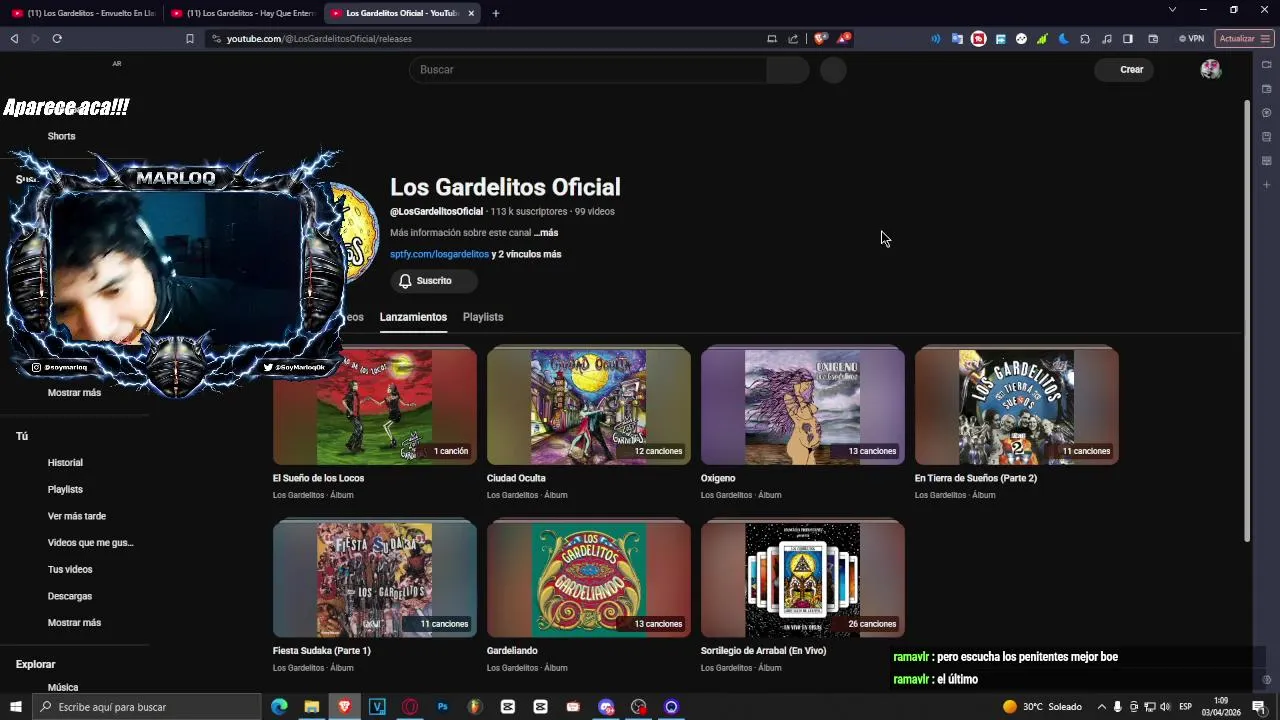The image size is (1280, 720).
Task: Open the y 2 vínculos más link
Action: (x=526, y=255)
